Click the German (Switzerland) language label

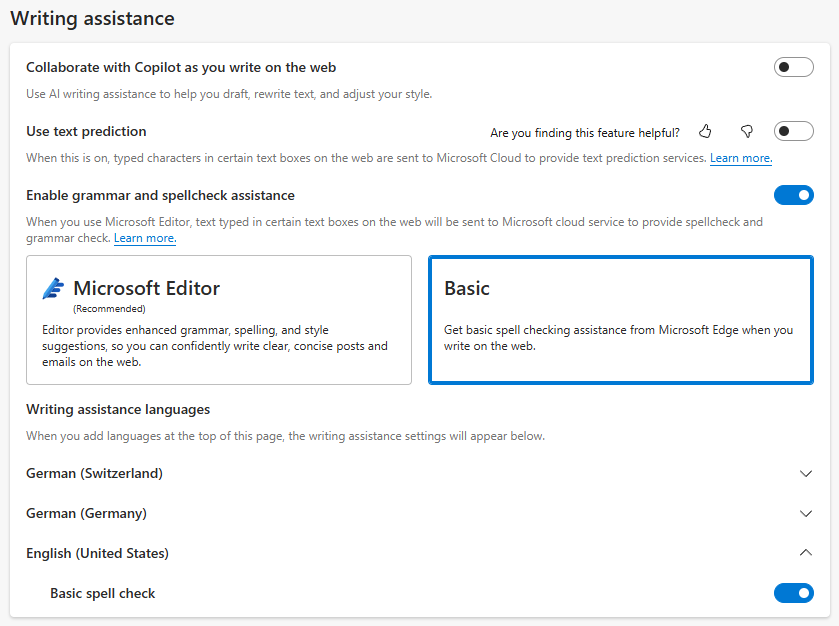(x=94, y=473)
